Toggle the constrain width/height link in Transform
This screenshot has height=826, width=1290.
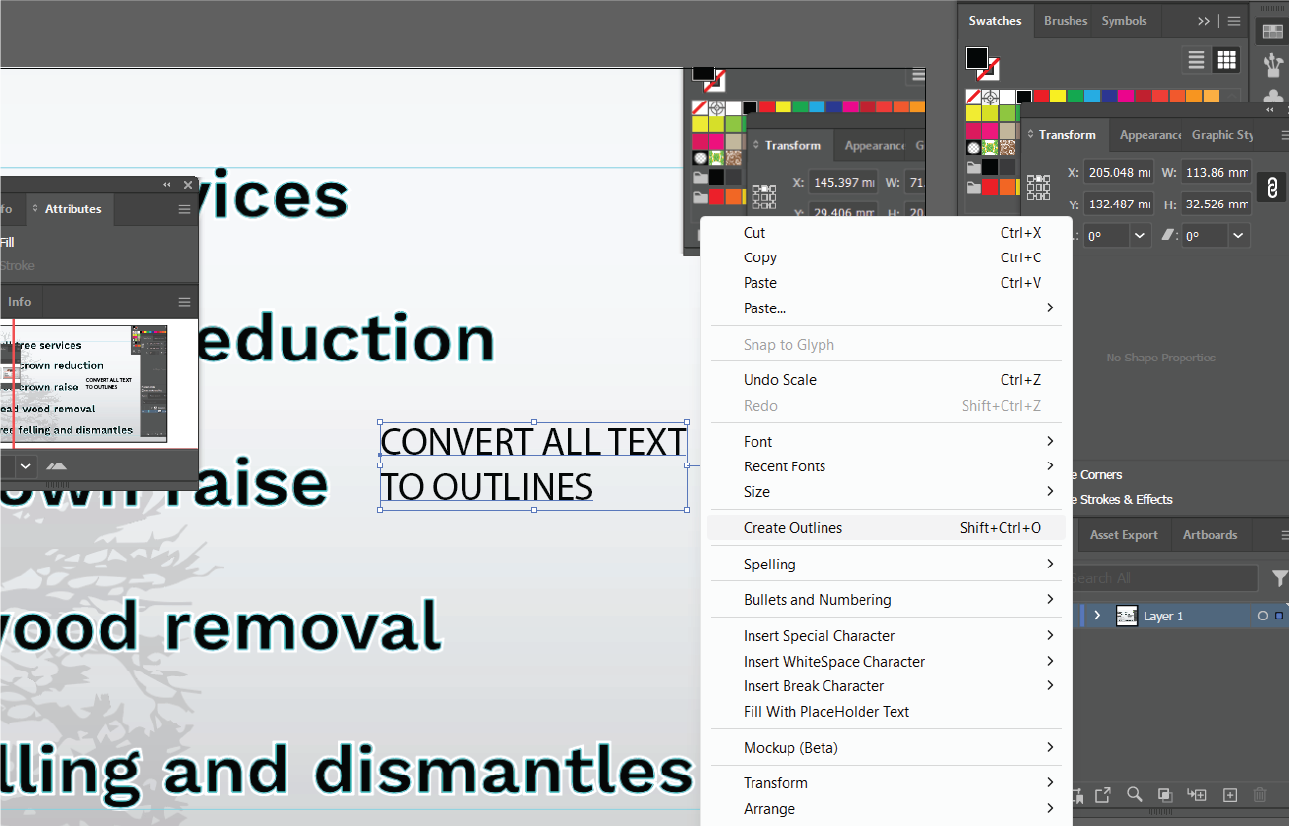(x=1271, y=187)
